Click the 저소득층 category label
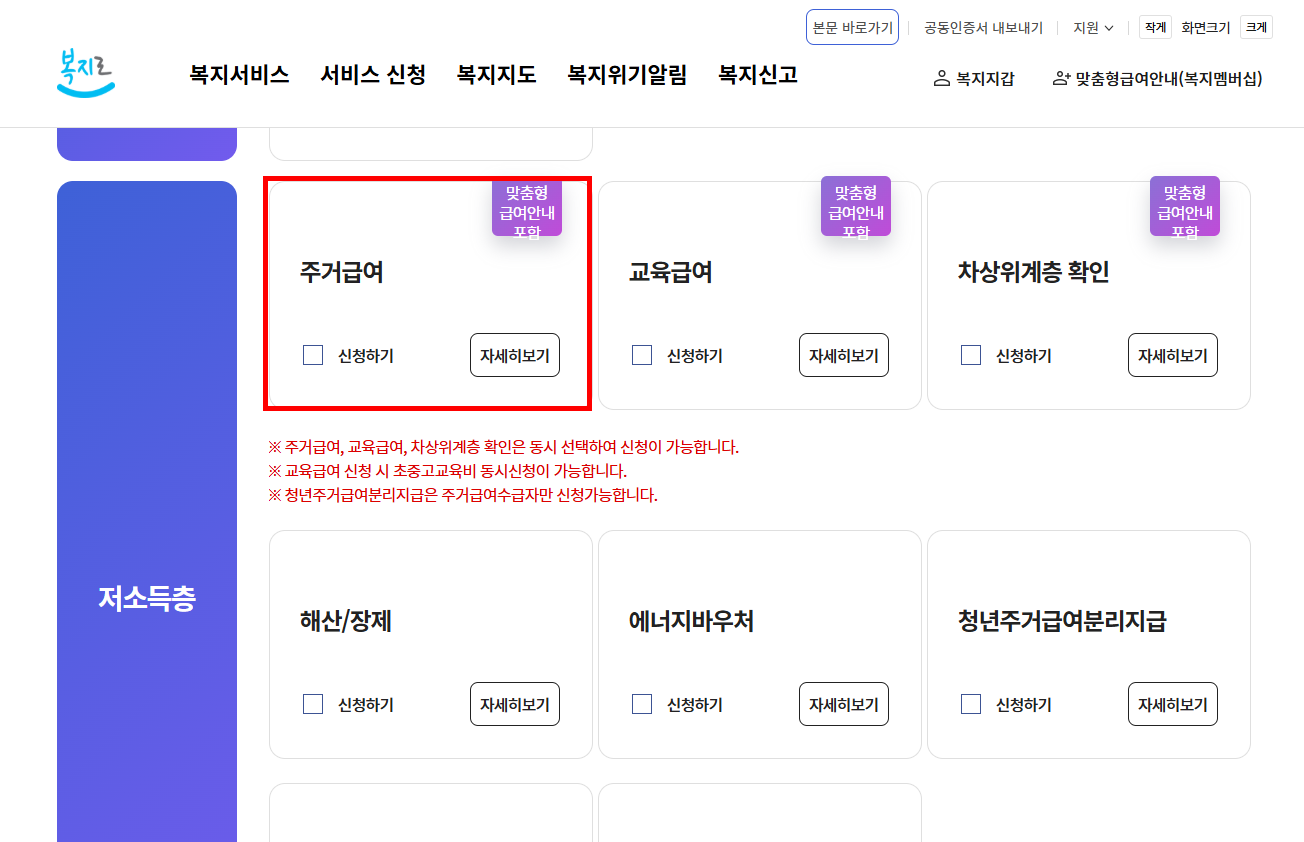 point(147,598)
